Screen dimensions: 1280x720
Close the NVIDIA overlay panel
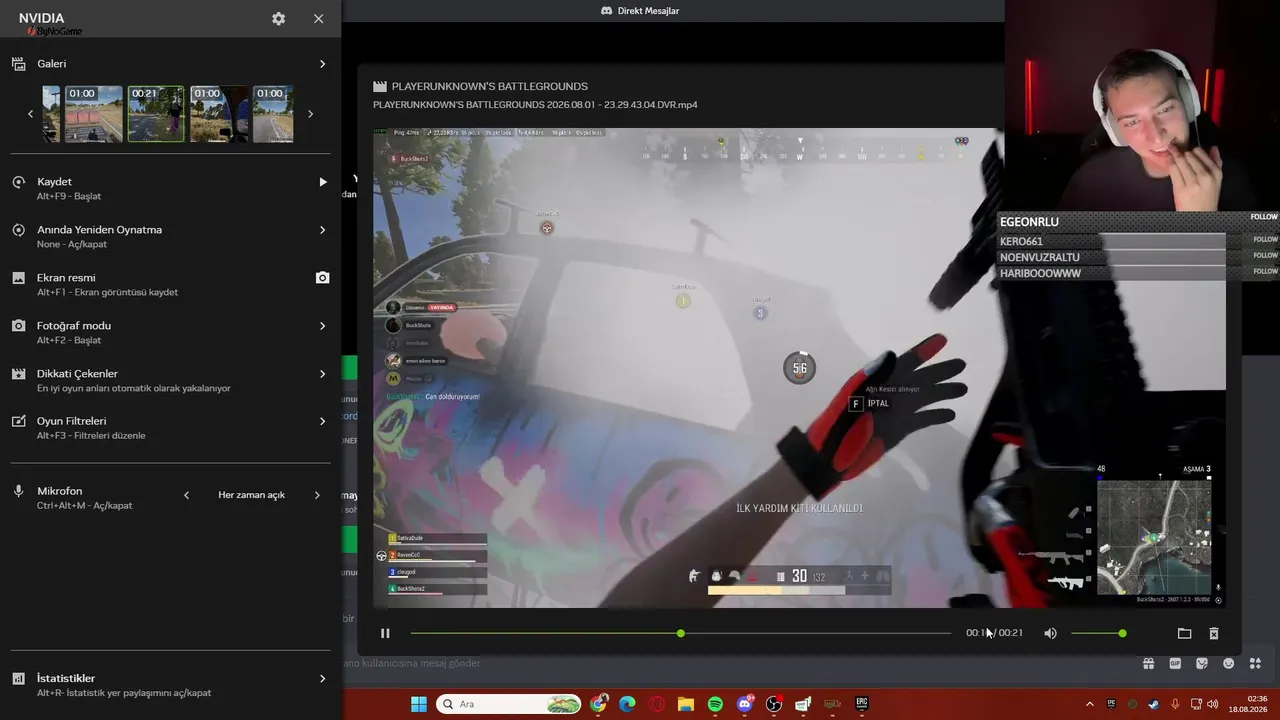pyautogui.click(x=318, y=19)
